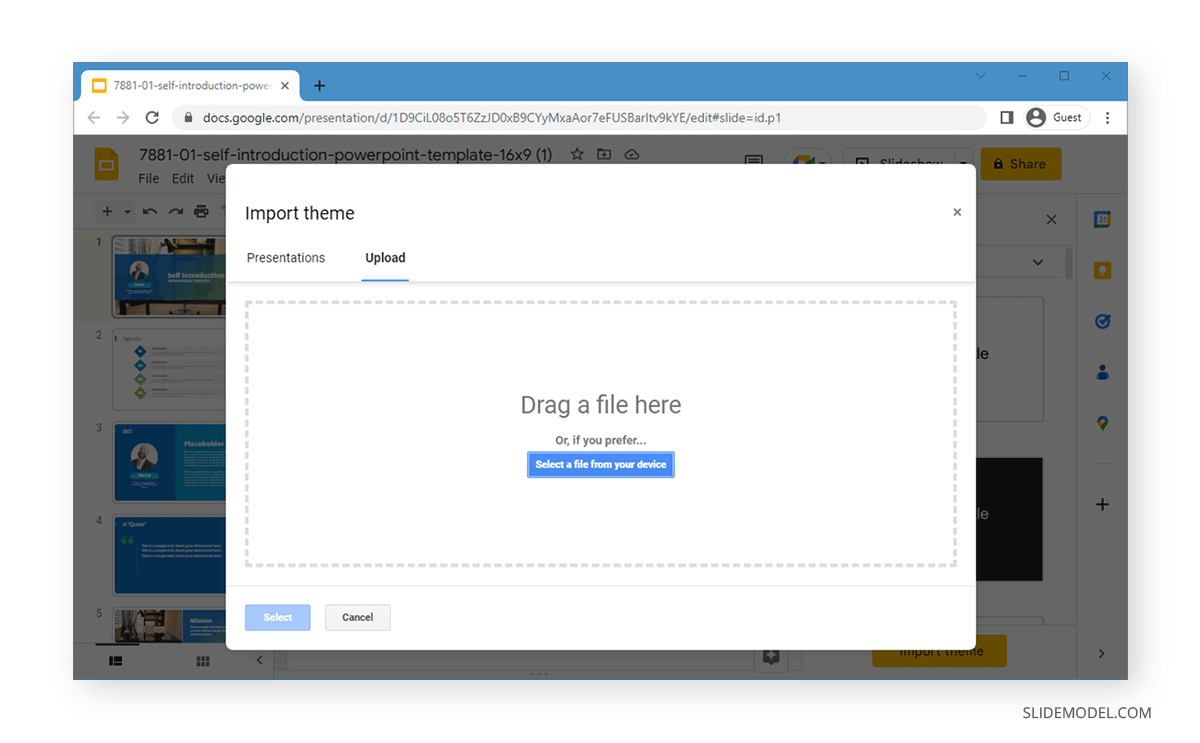Open the browser tab search chevron

[x=980, y=75]
